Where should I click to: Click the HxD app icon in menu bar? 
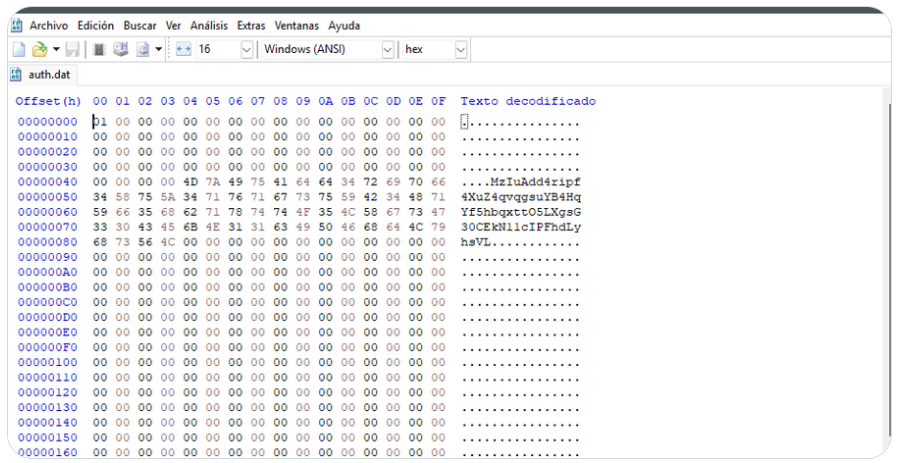[x=16, y=25]
